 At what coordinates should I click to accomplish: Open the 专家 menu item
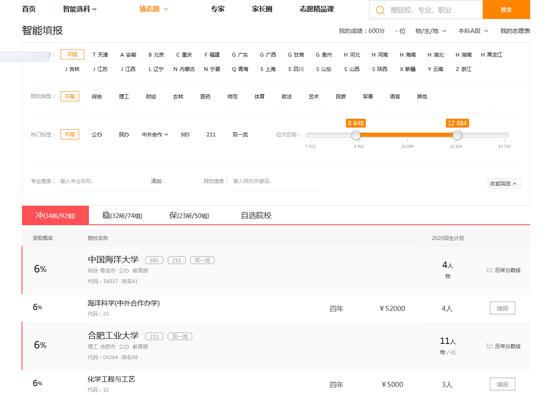217,9
